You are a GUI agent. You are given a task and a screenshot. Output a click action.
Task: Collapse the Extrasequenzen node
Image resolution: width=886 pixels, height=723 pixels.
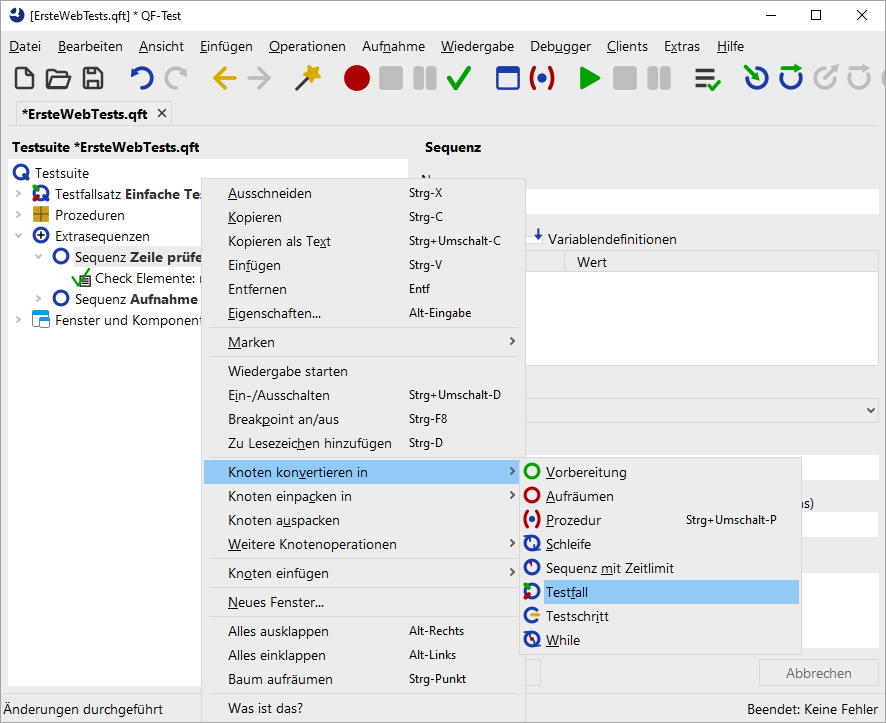19,236
